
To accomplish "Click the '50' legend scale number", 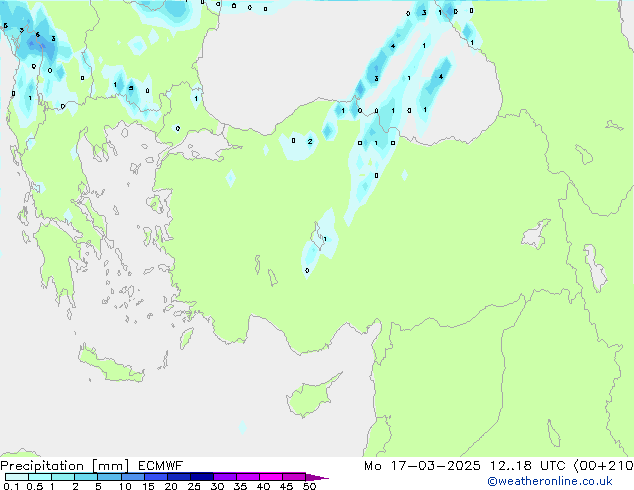I will point(309,486).
